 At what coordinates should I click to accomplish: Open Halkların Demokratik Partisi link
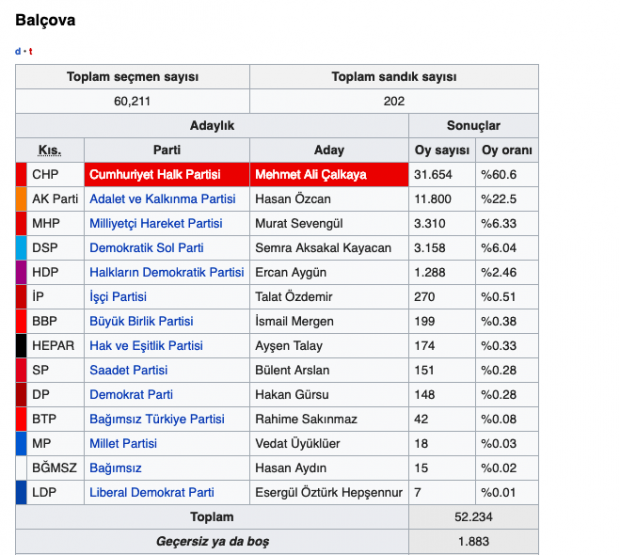coord(166,272)
